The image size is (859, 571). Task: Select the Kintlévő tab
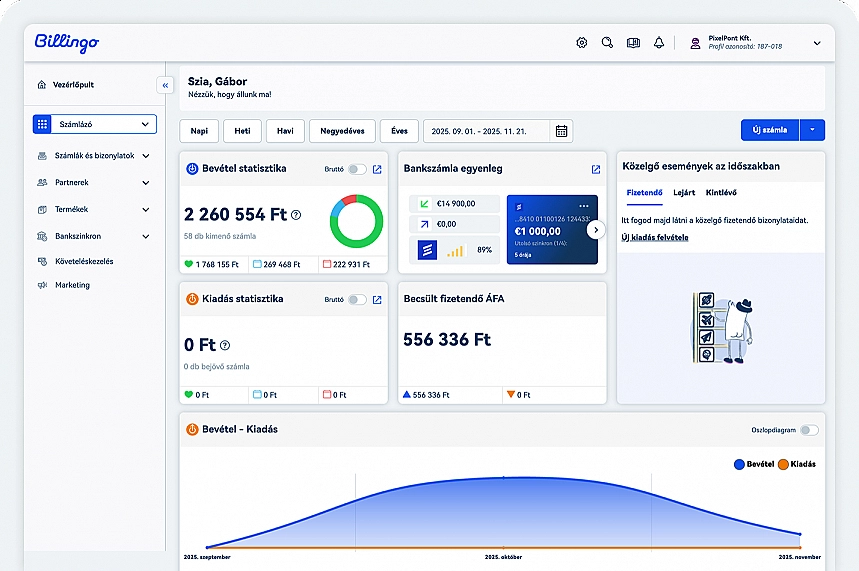pyautogui.click(x=721, y=192)
